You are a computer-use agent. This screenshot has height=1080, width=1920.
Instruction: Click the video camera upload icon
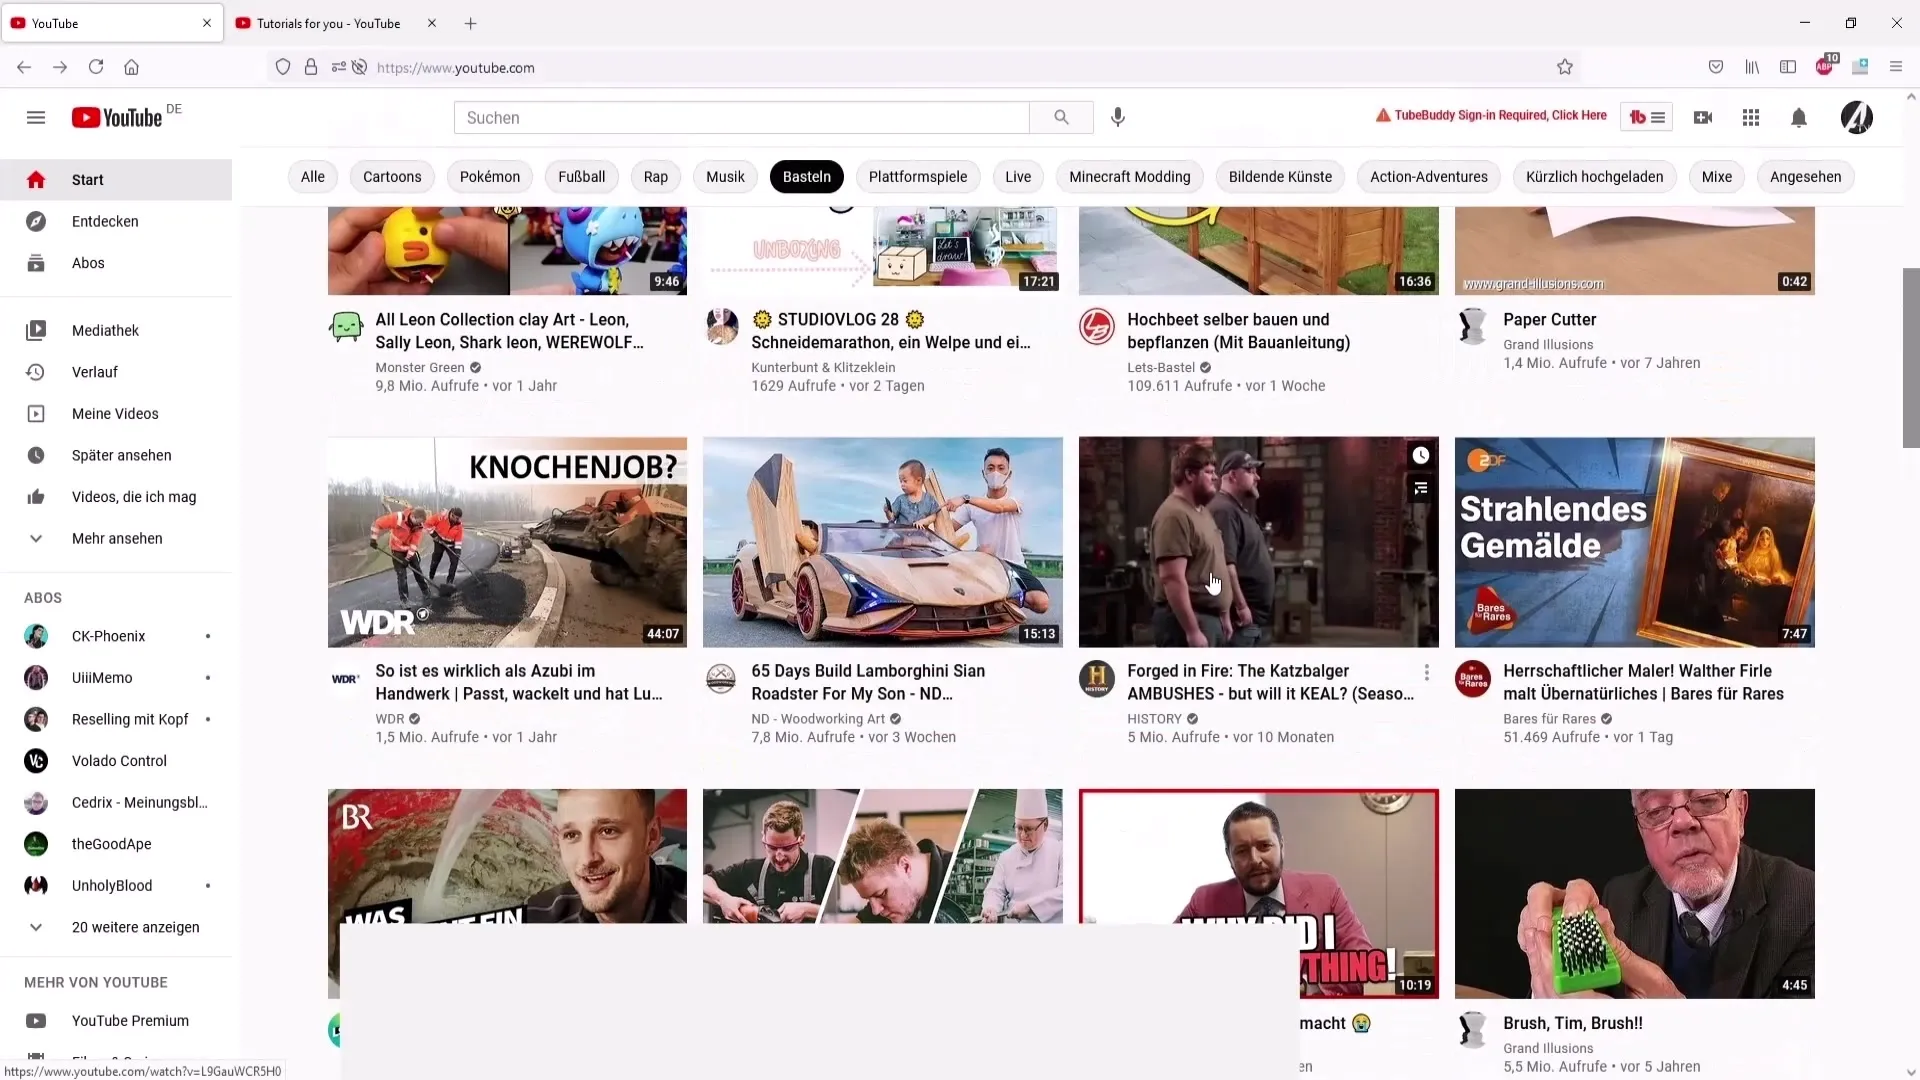(x=1702, y=117)
